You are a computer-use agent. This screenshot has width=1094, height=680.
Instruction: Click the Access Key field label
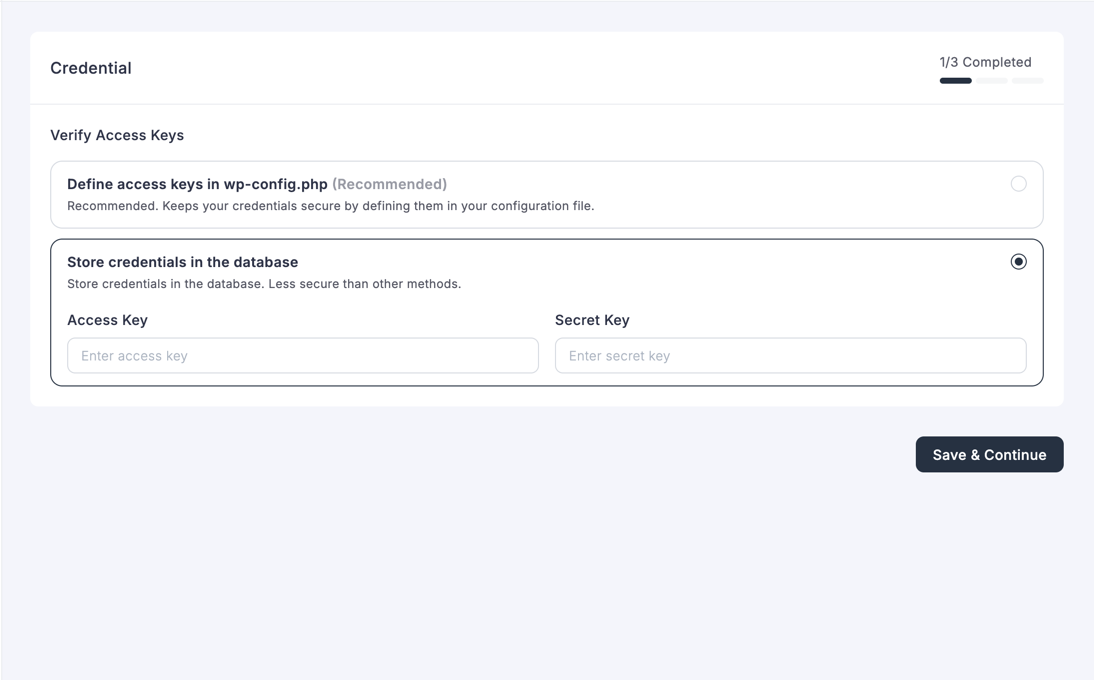pyautogui.click(x=107, y=320)
